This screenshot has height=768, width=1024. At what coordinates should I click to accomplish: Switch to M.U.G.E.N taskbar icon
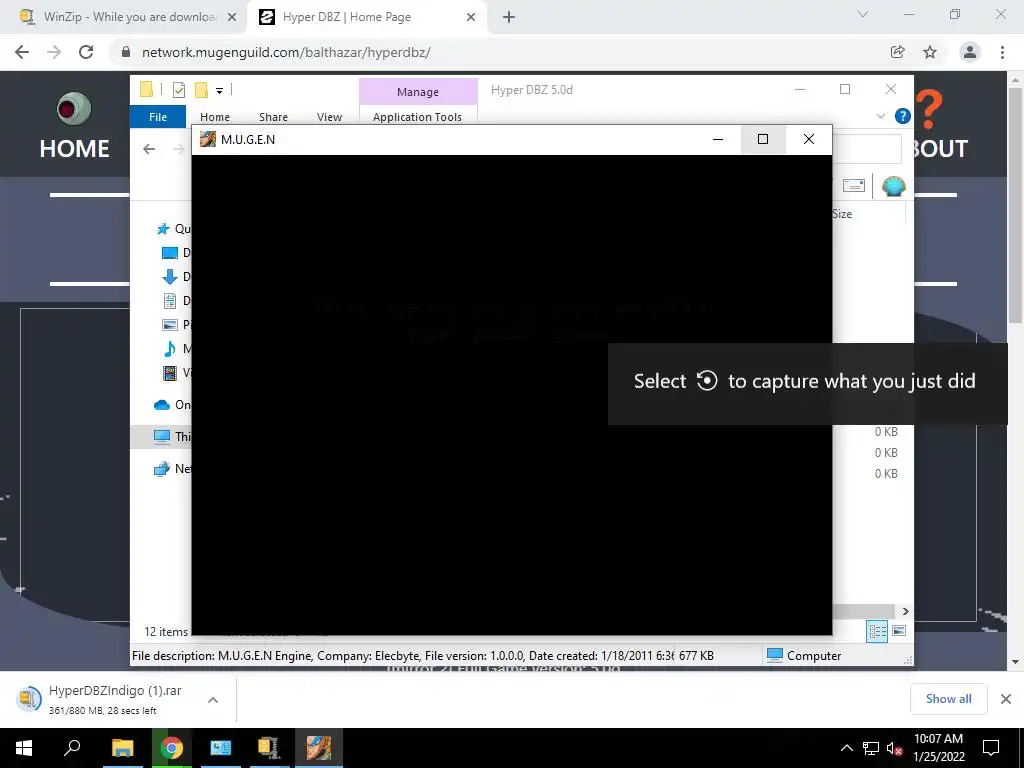tap(319, 748)
